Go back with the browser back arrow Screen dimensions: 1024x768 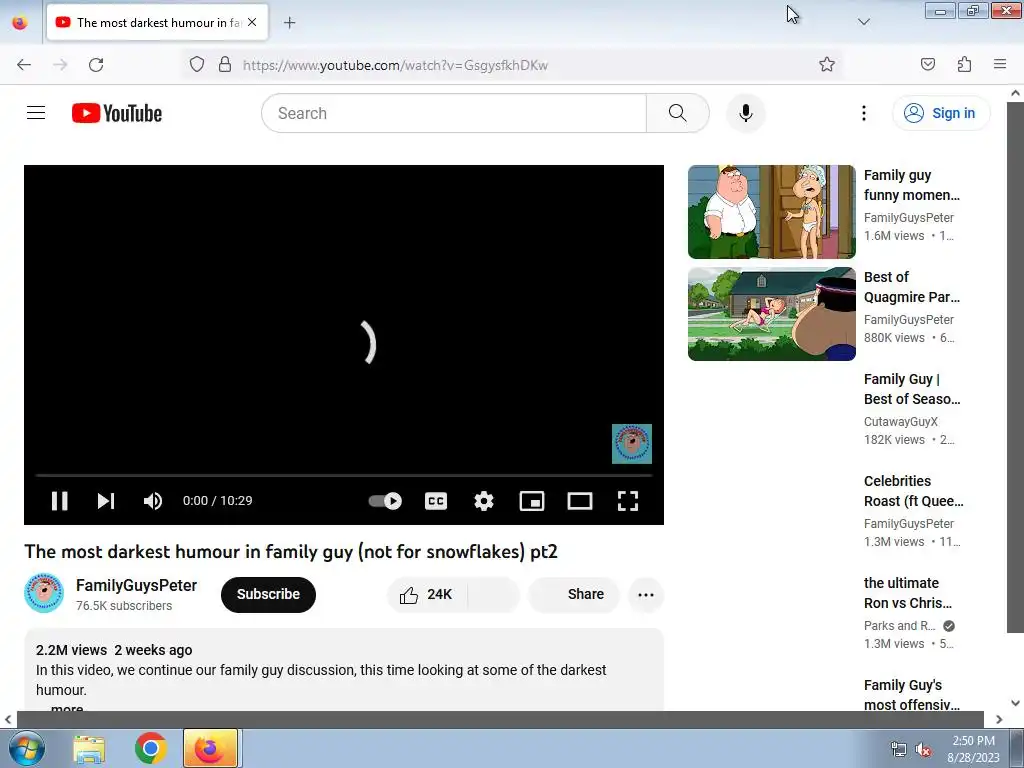pyautogui.click(x=24, y=65)
